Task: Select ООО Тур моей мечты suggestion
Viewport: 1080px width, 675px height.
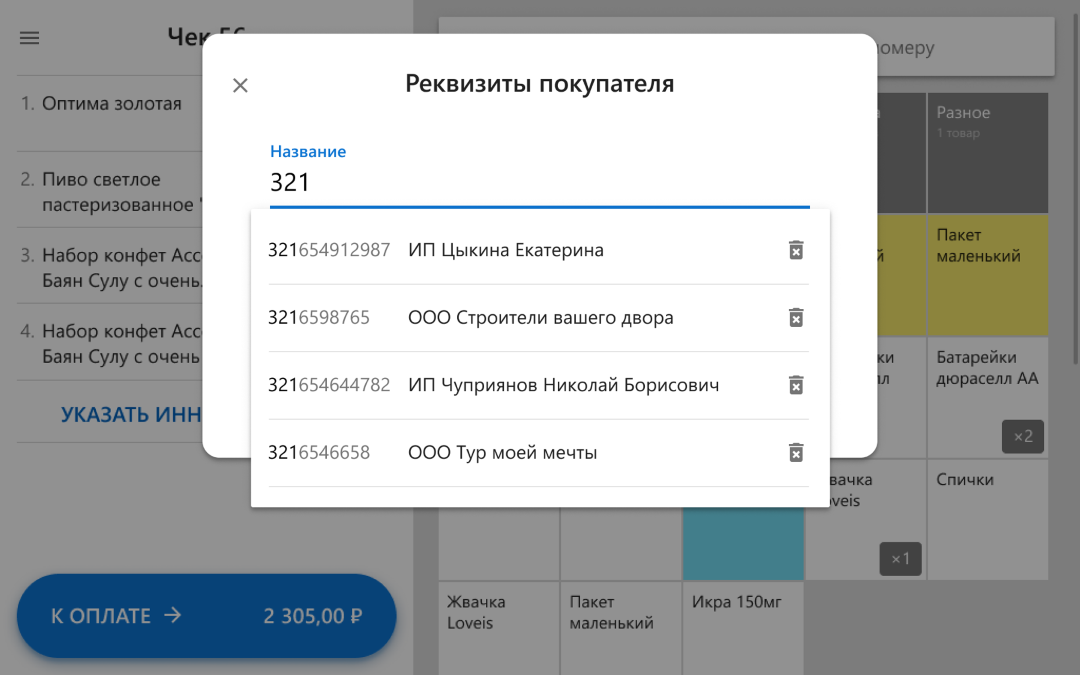Action: pos(502,453)
